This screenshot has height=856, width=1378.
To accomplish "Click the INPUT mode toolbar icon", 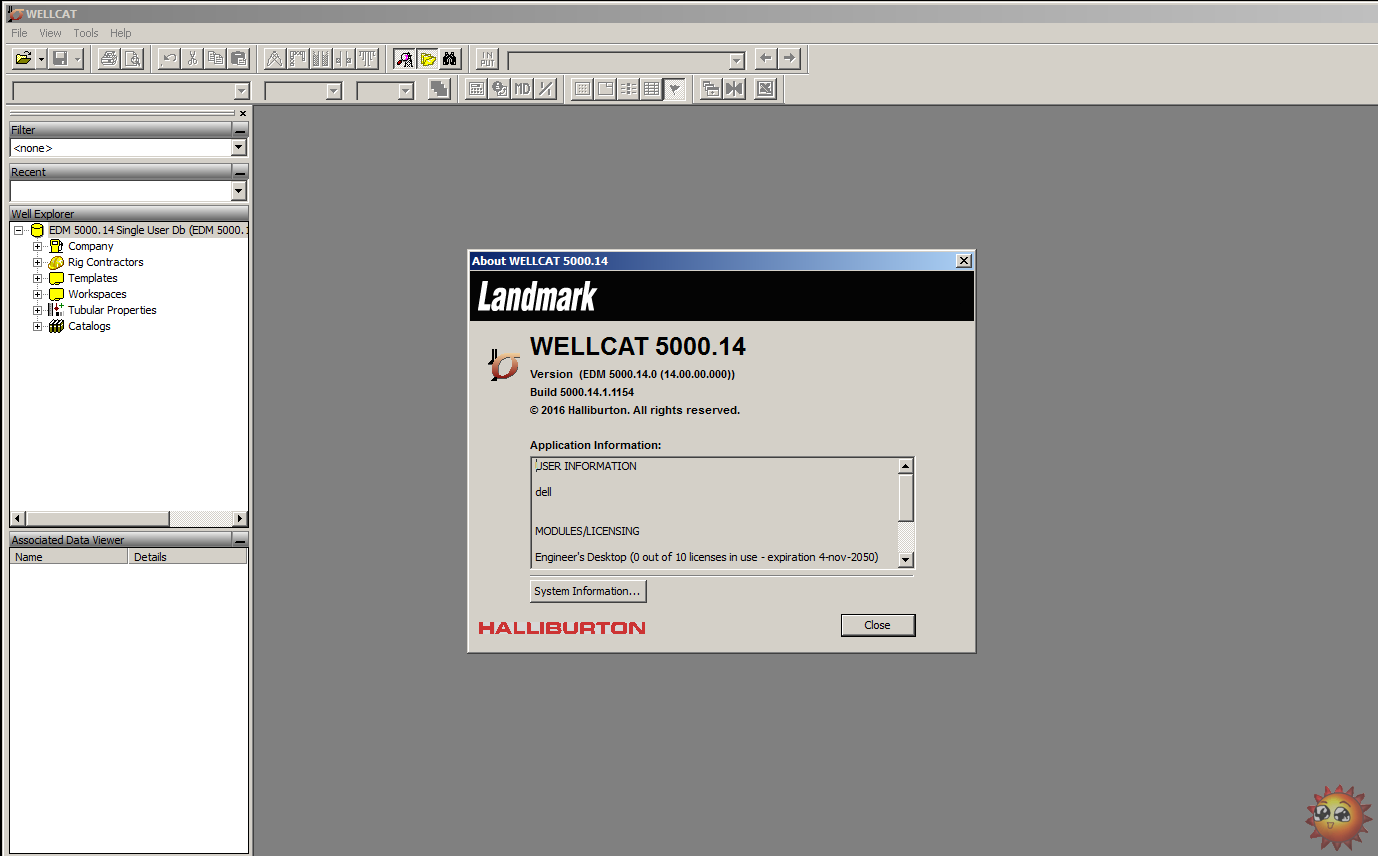I will 487,59.
